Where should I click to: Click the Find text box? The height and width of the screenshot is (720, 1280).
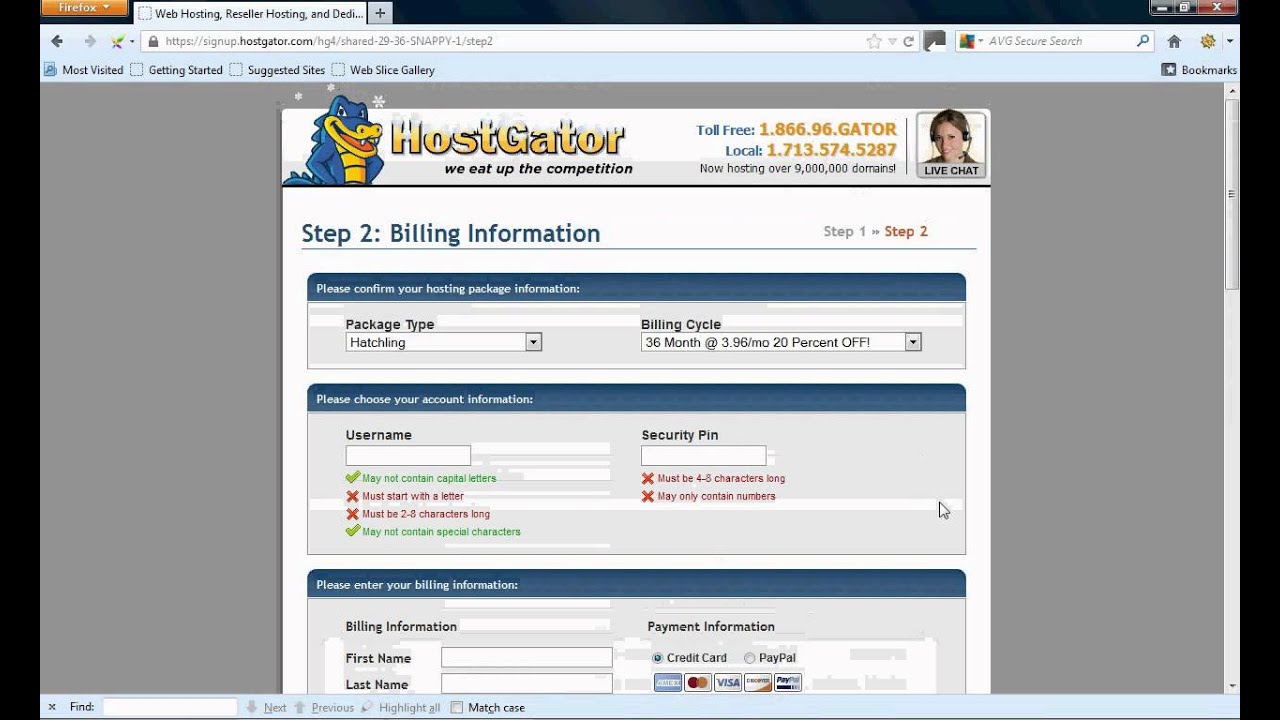(170, 707)
